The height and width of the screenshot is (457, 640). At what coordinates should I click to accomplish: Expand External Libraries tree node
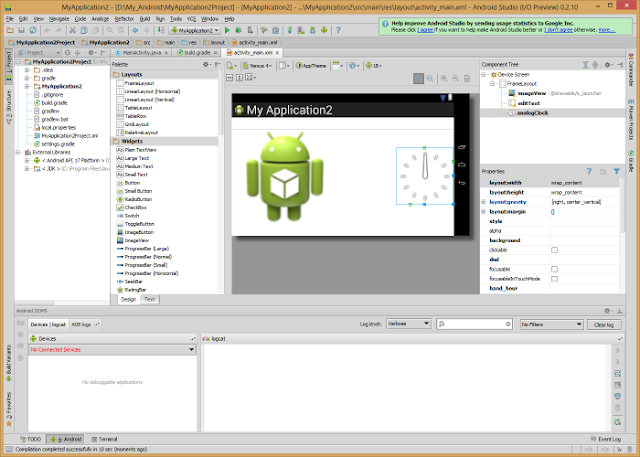[x=18, y=152]
